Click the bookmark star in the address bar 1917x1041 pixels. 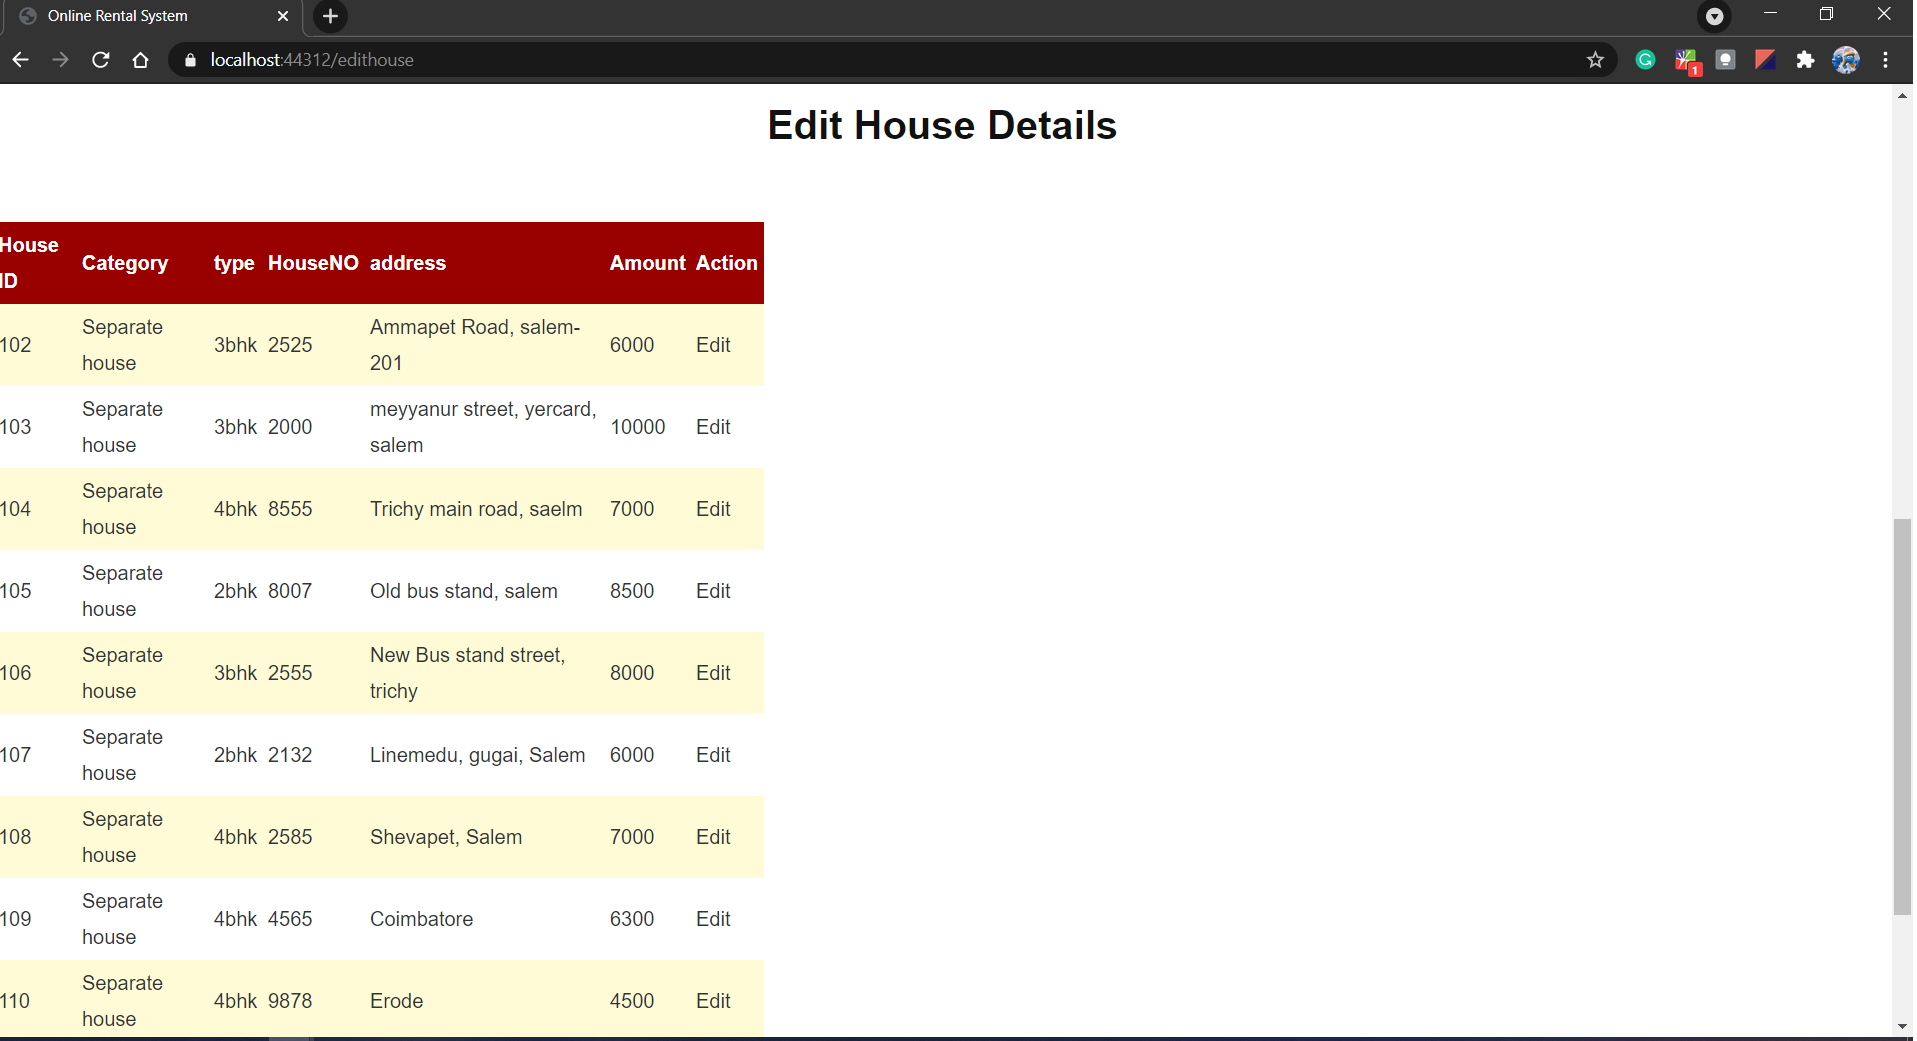(x=1595, y=60)
